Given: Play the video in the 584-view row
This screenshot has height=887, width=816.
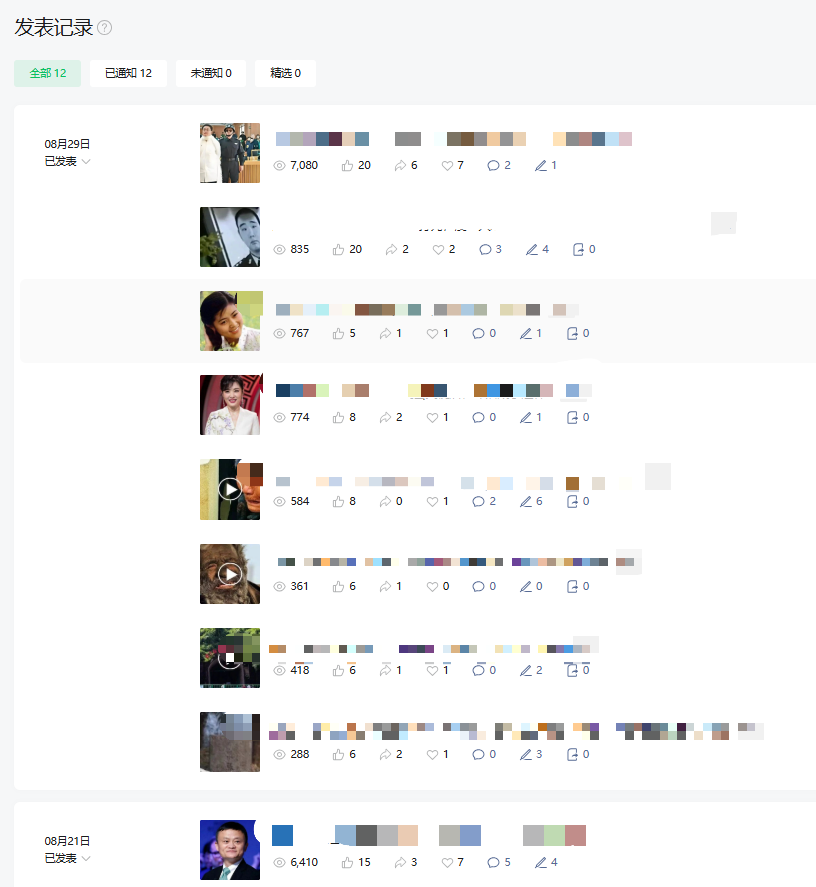Looking at the screenshot, I should 230,489.
